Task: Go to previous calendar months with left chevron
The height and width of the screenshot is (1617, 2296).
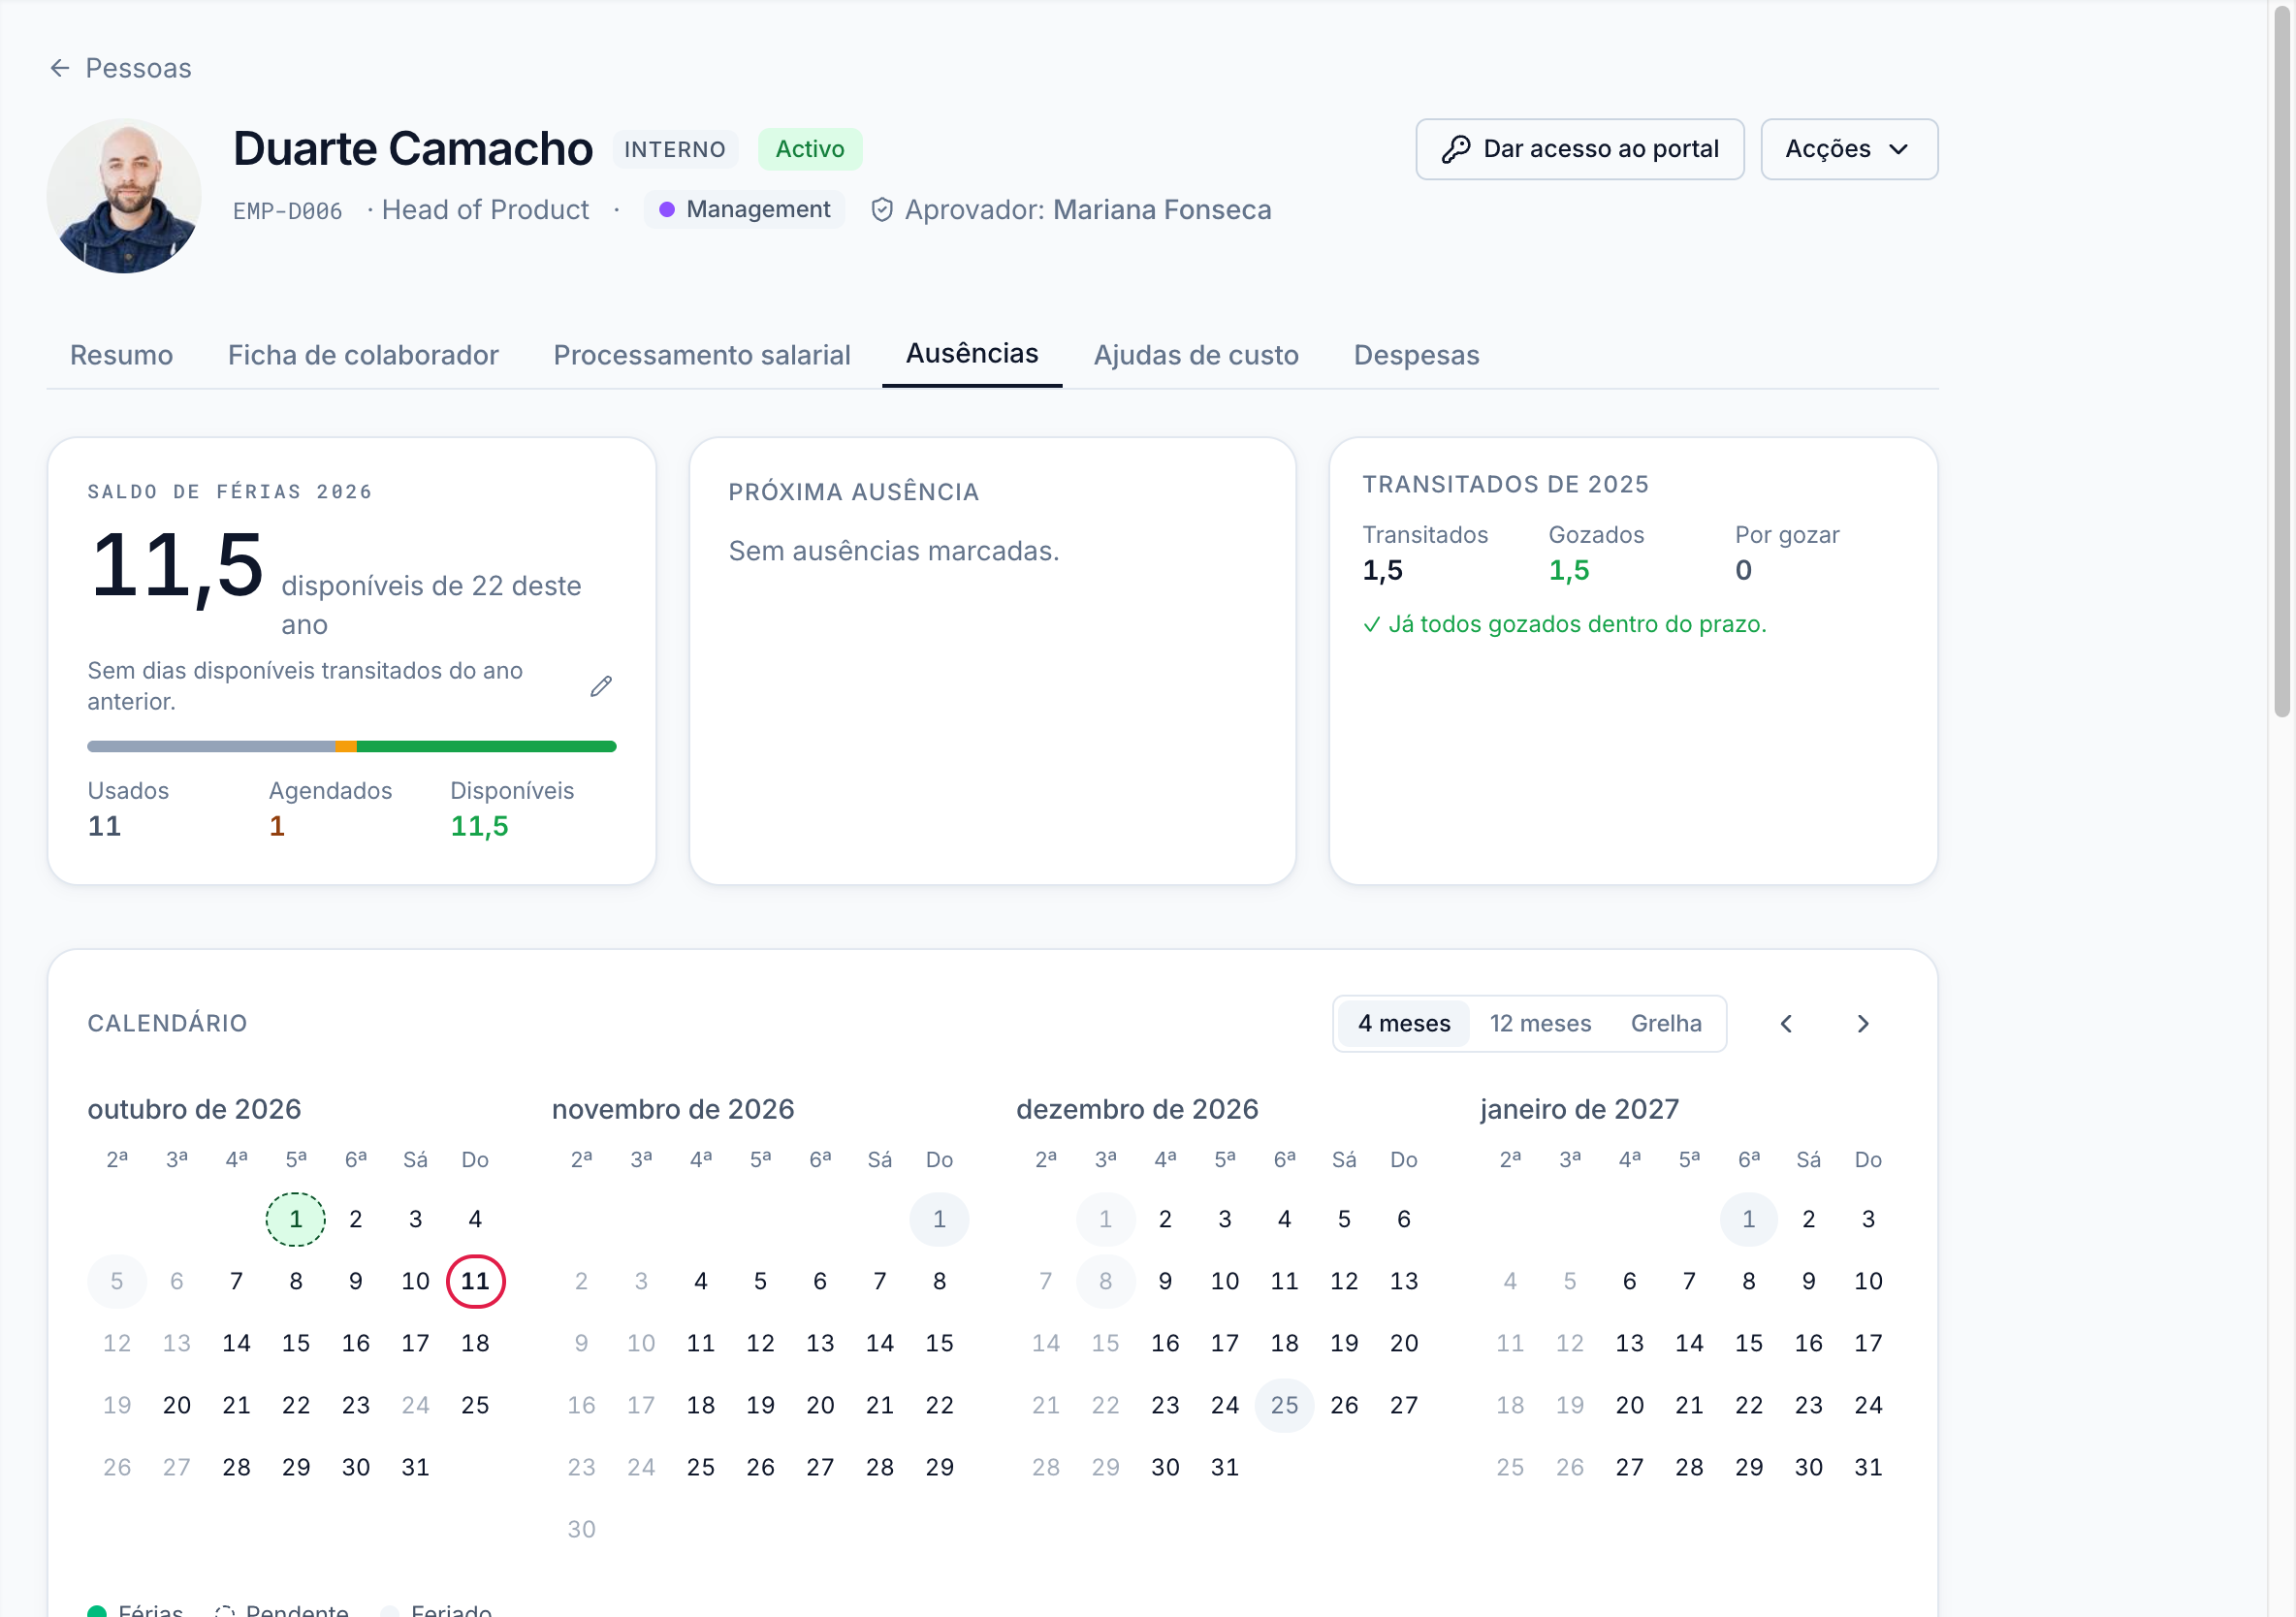Action: pos(1786,1023)
